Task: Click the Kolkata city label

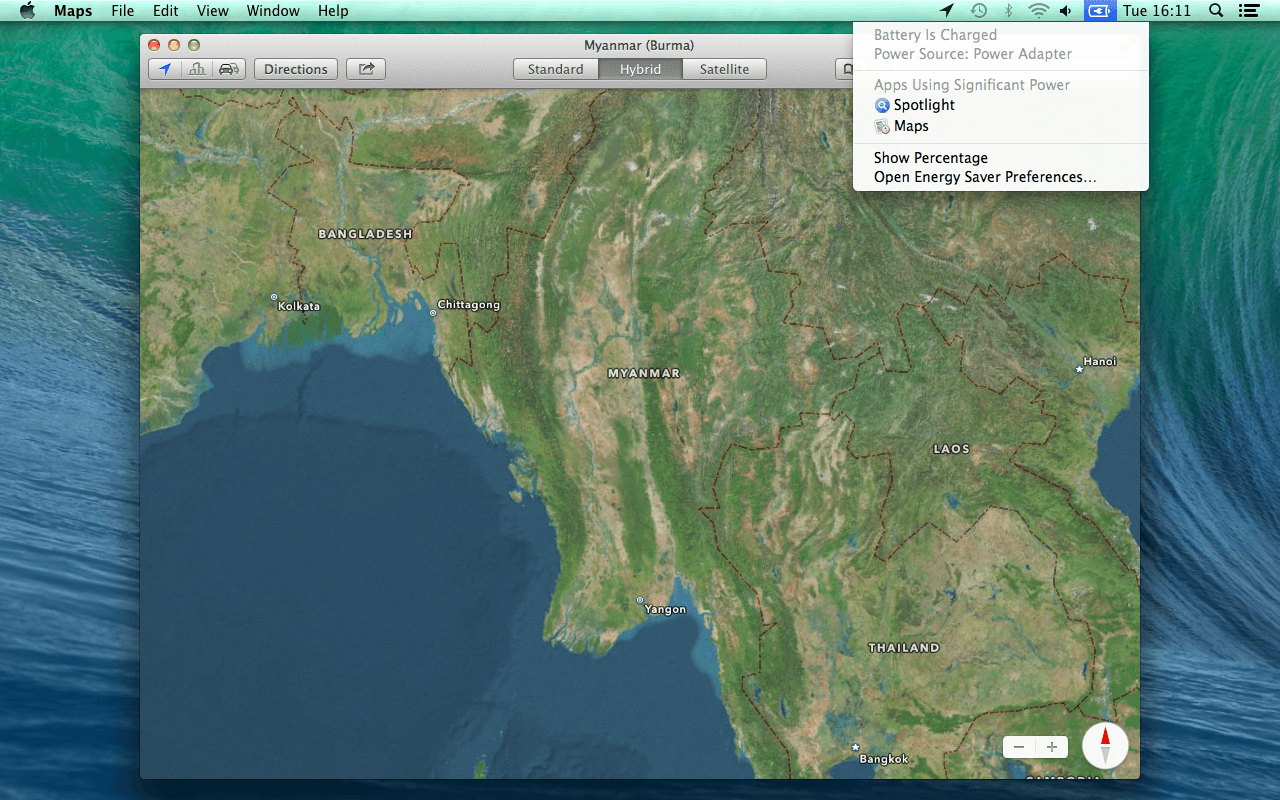Action: point(299,306)
